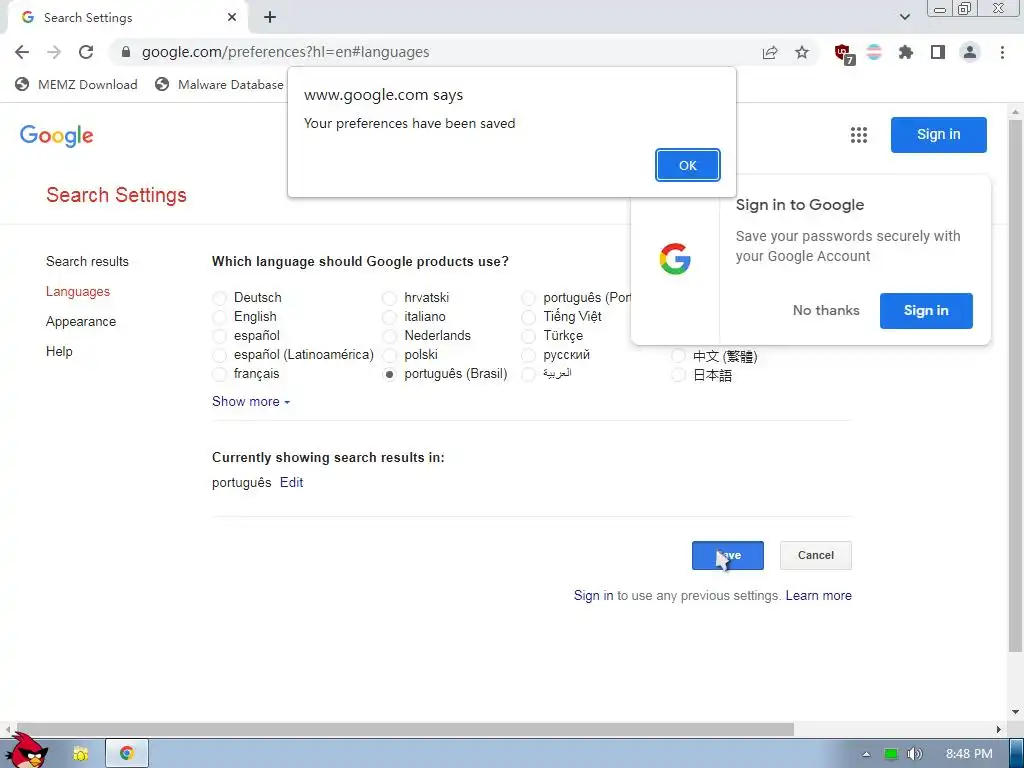Click the browser forward arrow
The height and width of the screenshot is (768, 1024).
point(54,52)
